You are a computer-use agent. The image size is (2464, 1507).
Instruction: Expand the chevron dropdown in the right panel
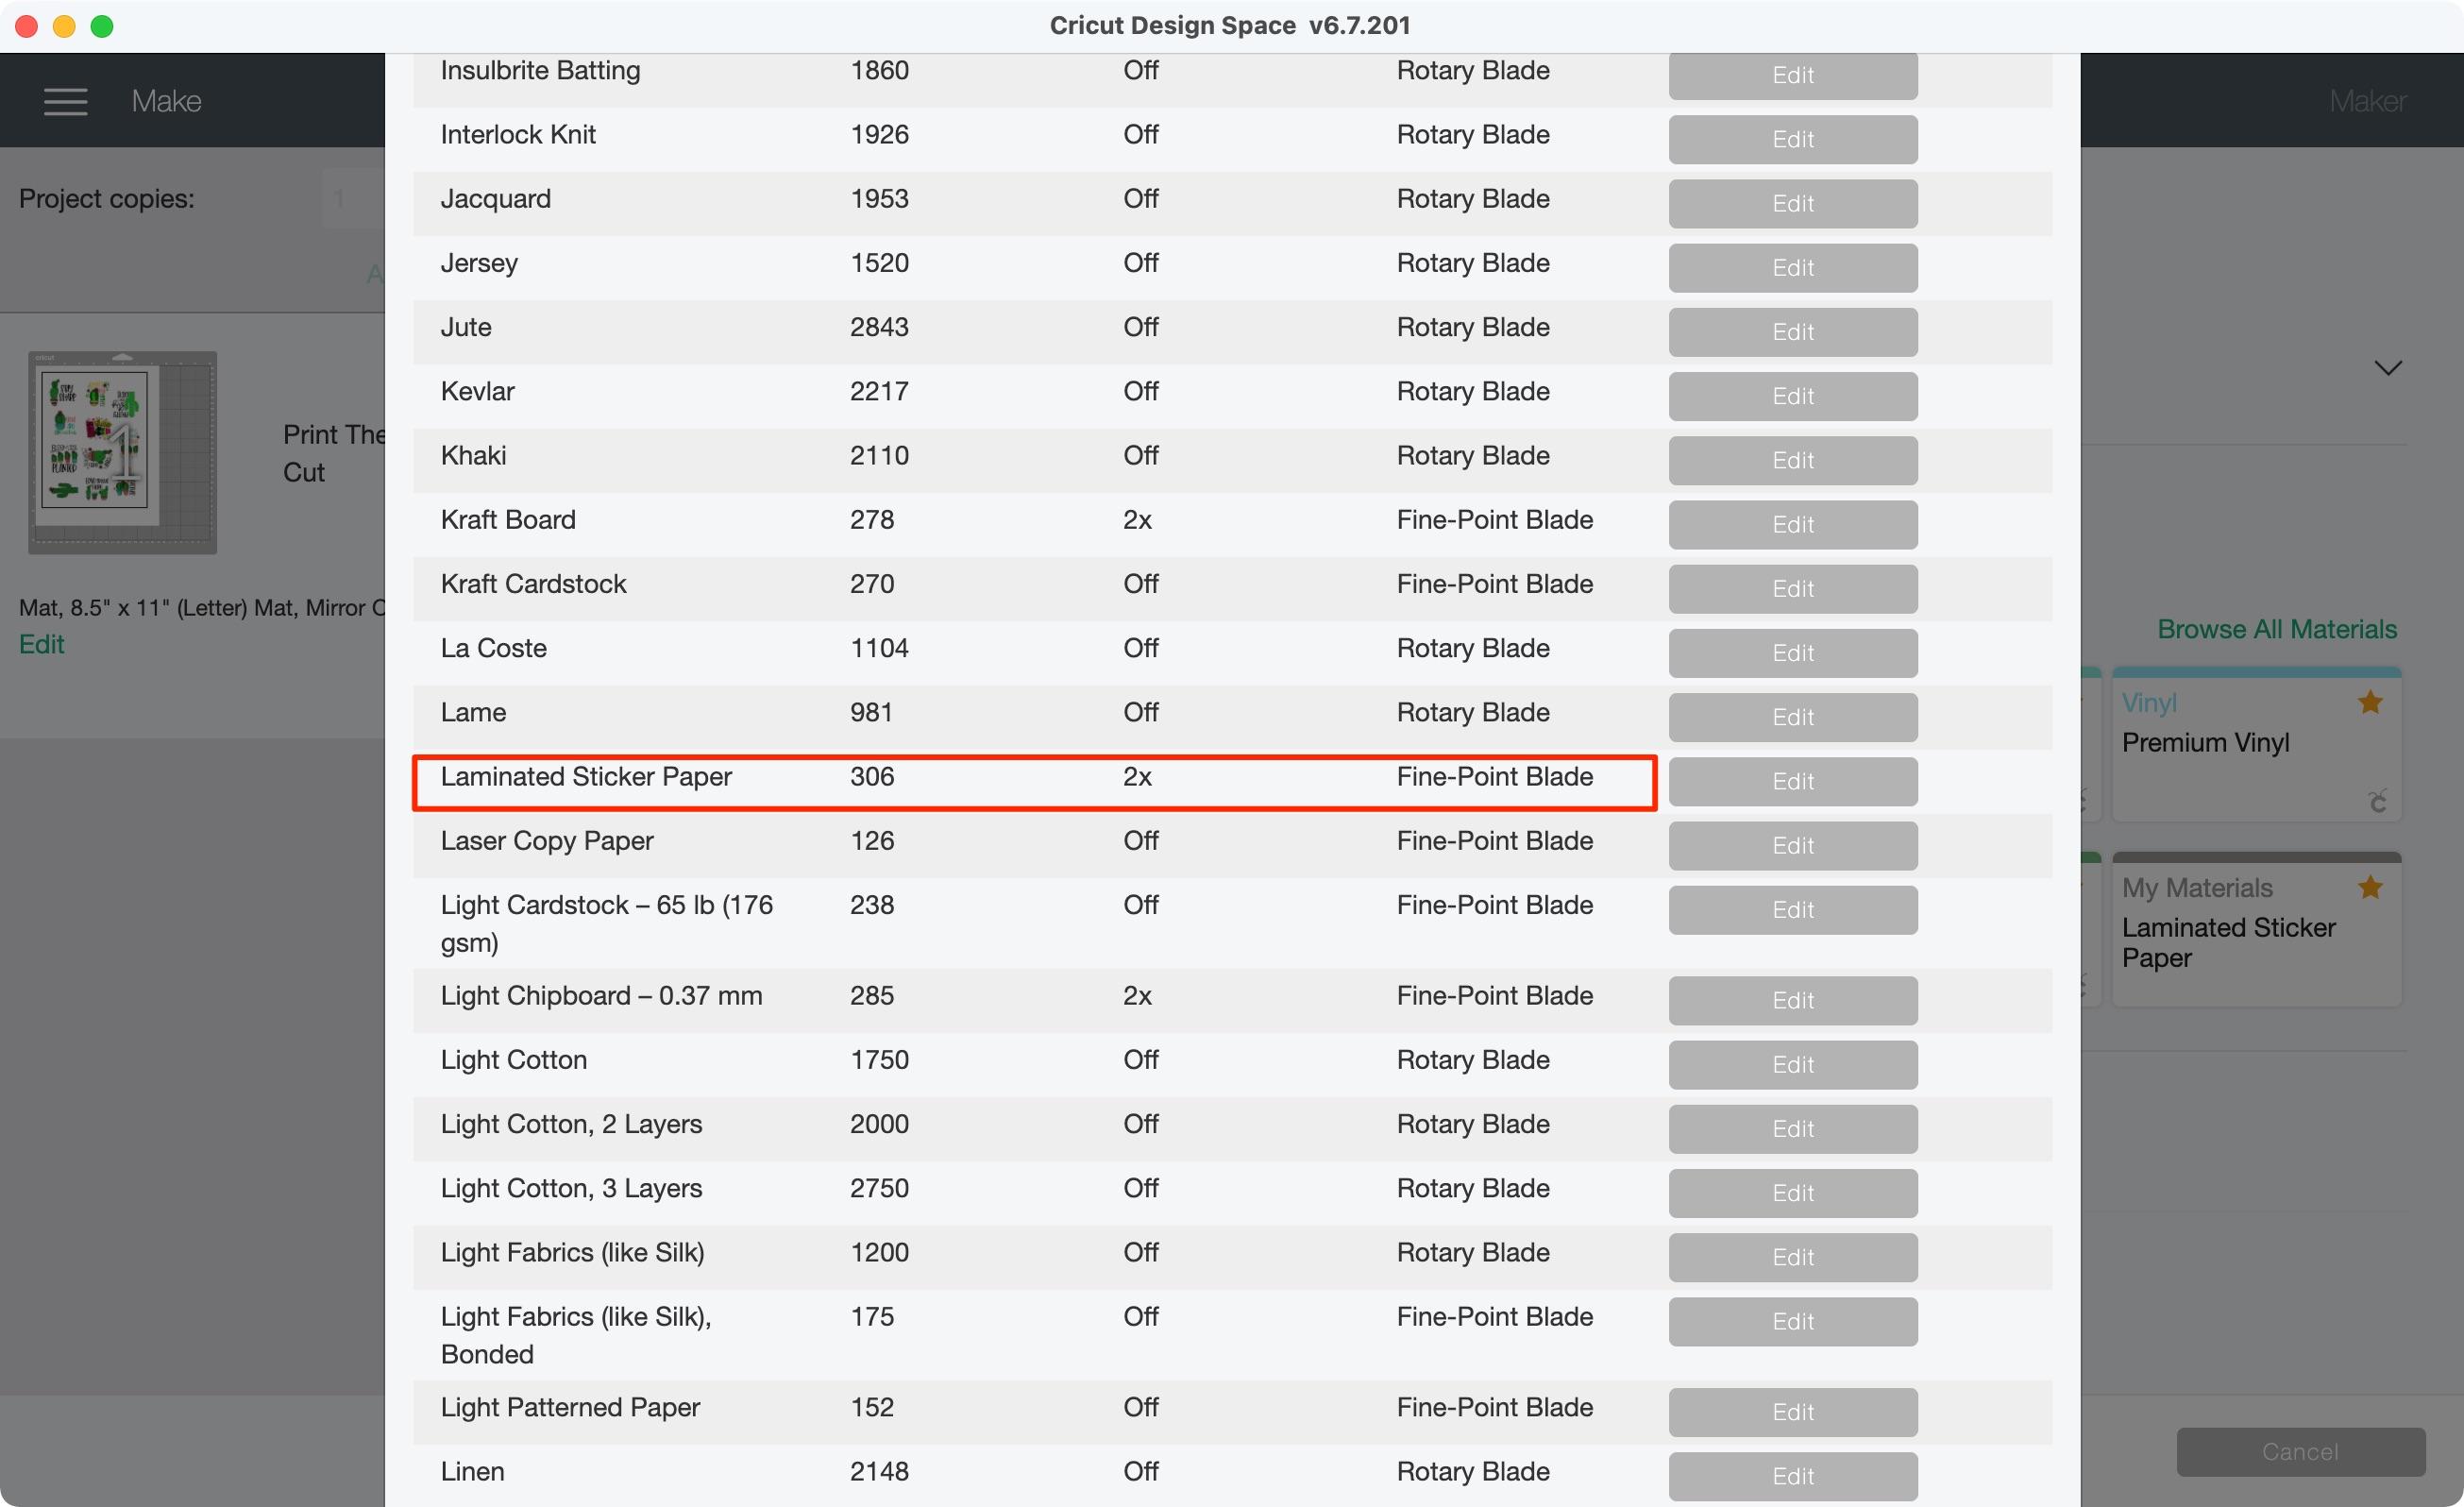point(2388,368)
